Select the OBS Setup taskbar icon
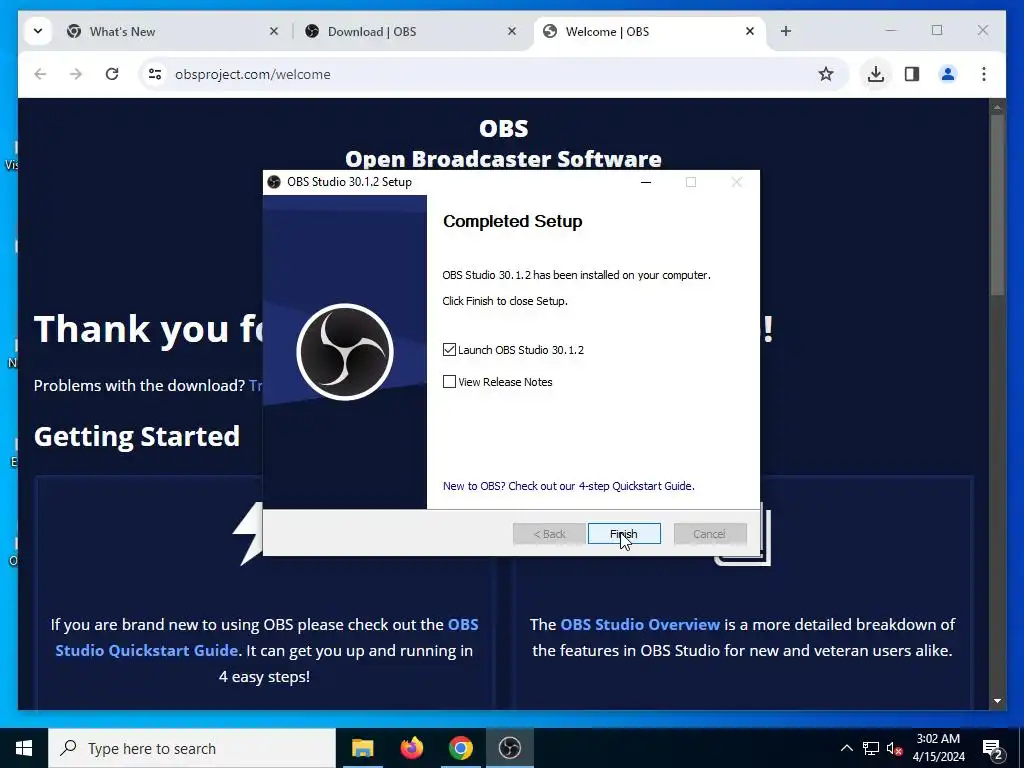The width and height of the screenshot is (1024, 768). coord(509,748)
